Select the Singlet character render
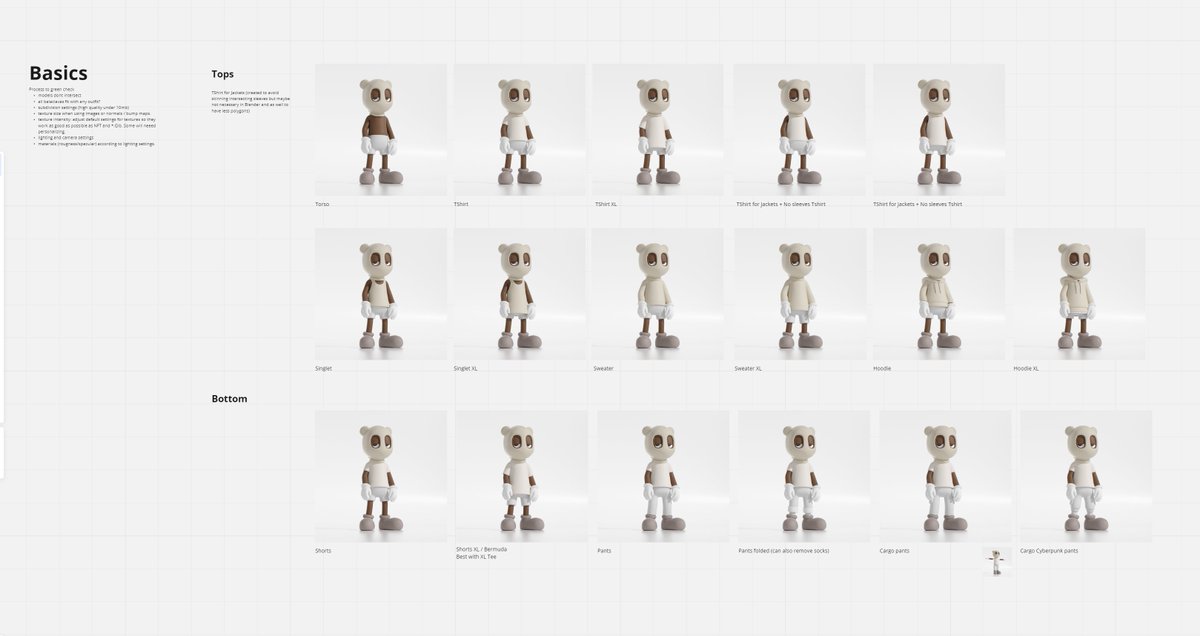1200x636 pixels. tap(381, 294)
